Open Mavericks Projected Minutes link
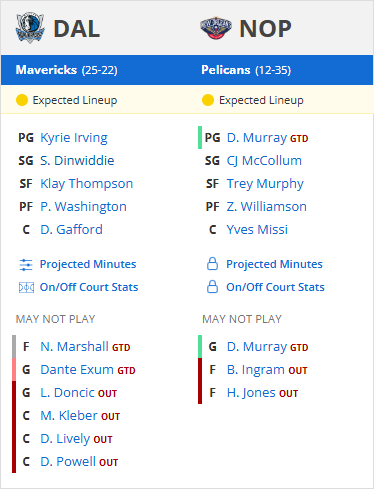This screenshot has height=489, width=374. click(88, 264)
